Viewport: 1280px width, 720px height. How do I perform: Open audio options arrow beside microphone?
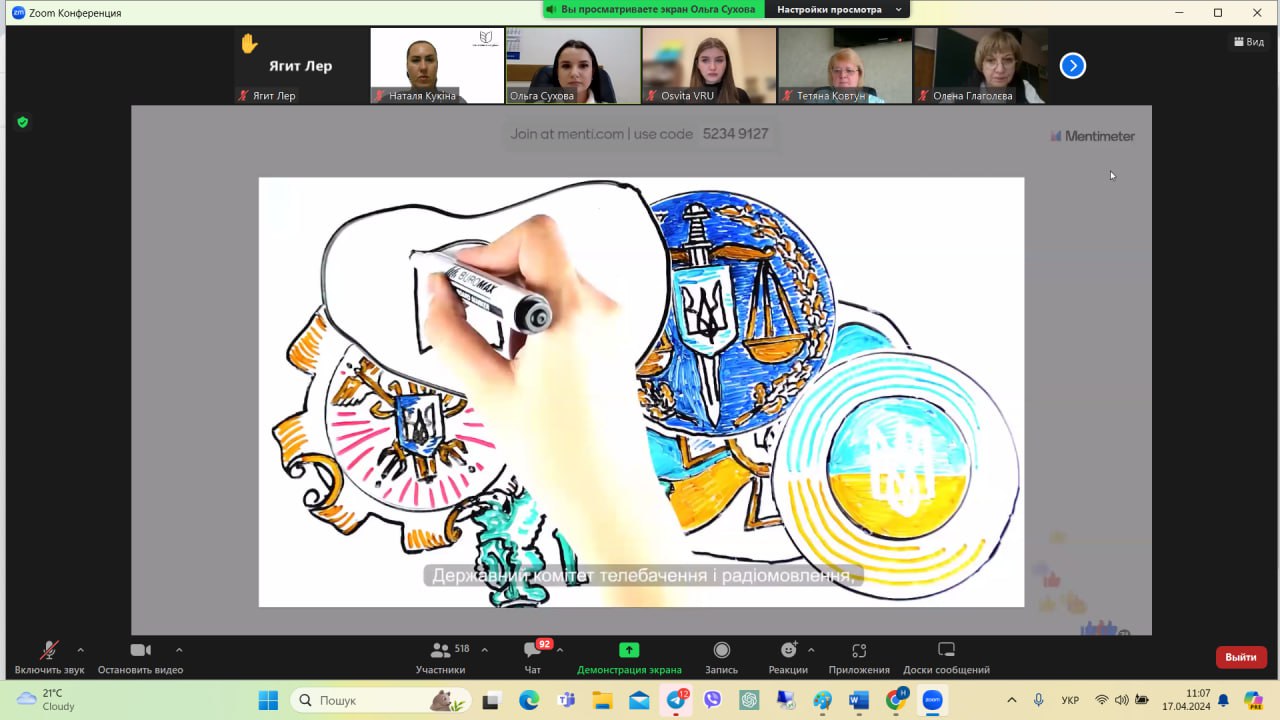[x=80, y=650]
